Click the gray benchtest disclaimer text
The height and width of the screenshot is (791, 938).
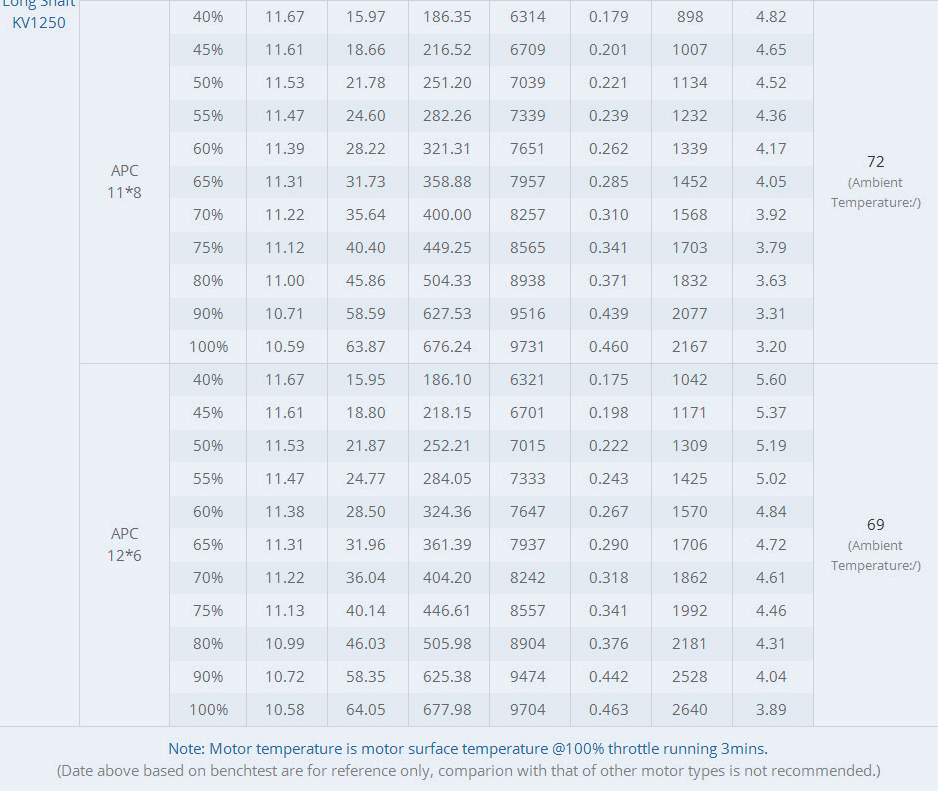[468, 771]
